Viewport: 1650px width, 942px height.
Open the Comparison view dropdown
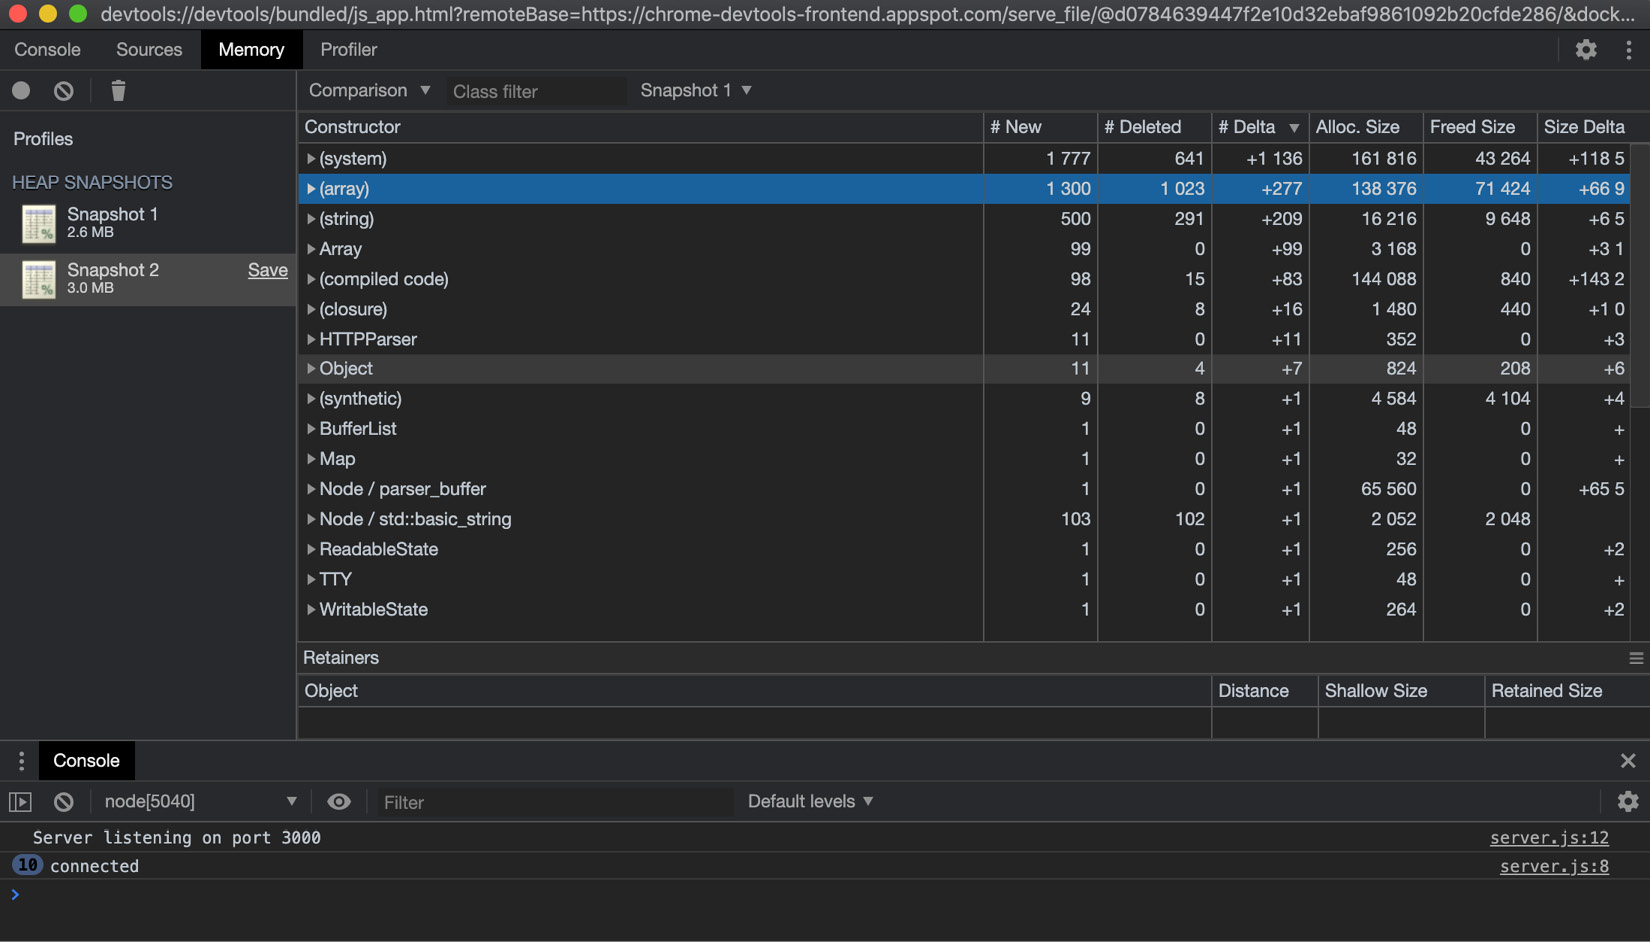tap(368, 90)
